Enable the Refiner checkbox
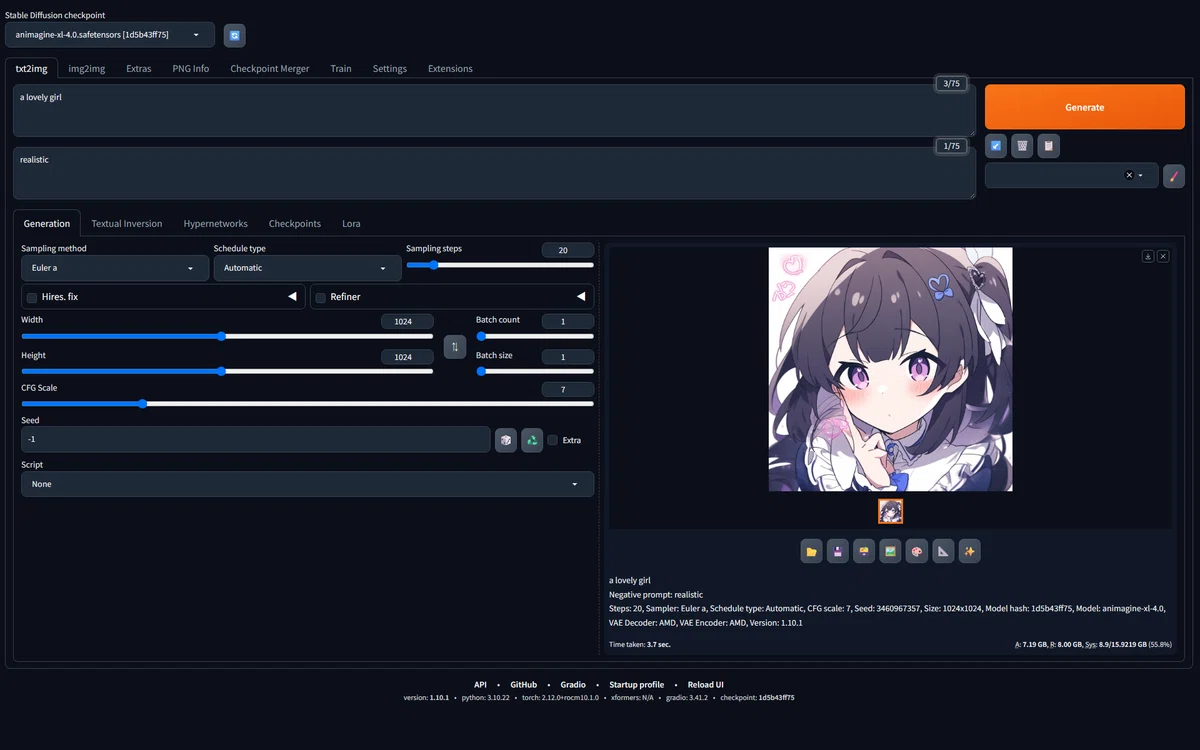 tap(321, 297)
